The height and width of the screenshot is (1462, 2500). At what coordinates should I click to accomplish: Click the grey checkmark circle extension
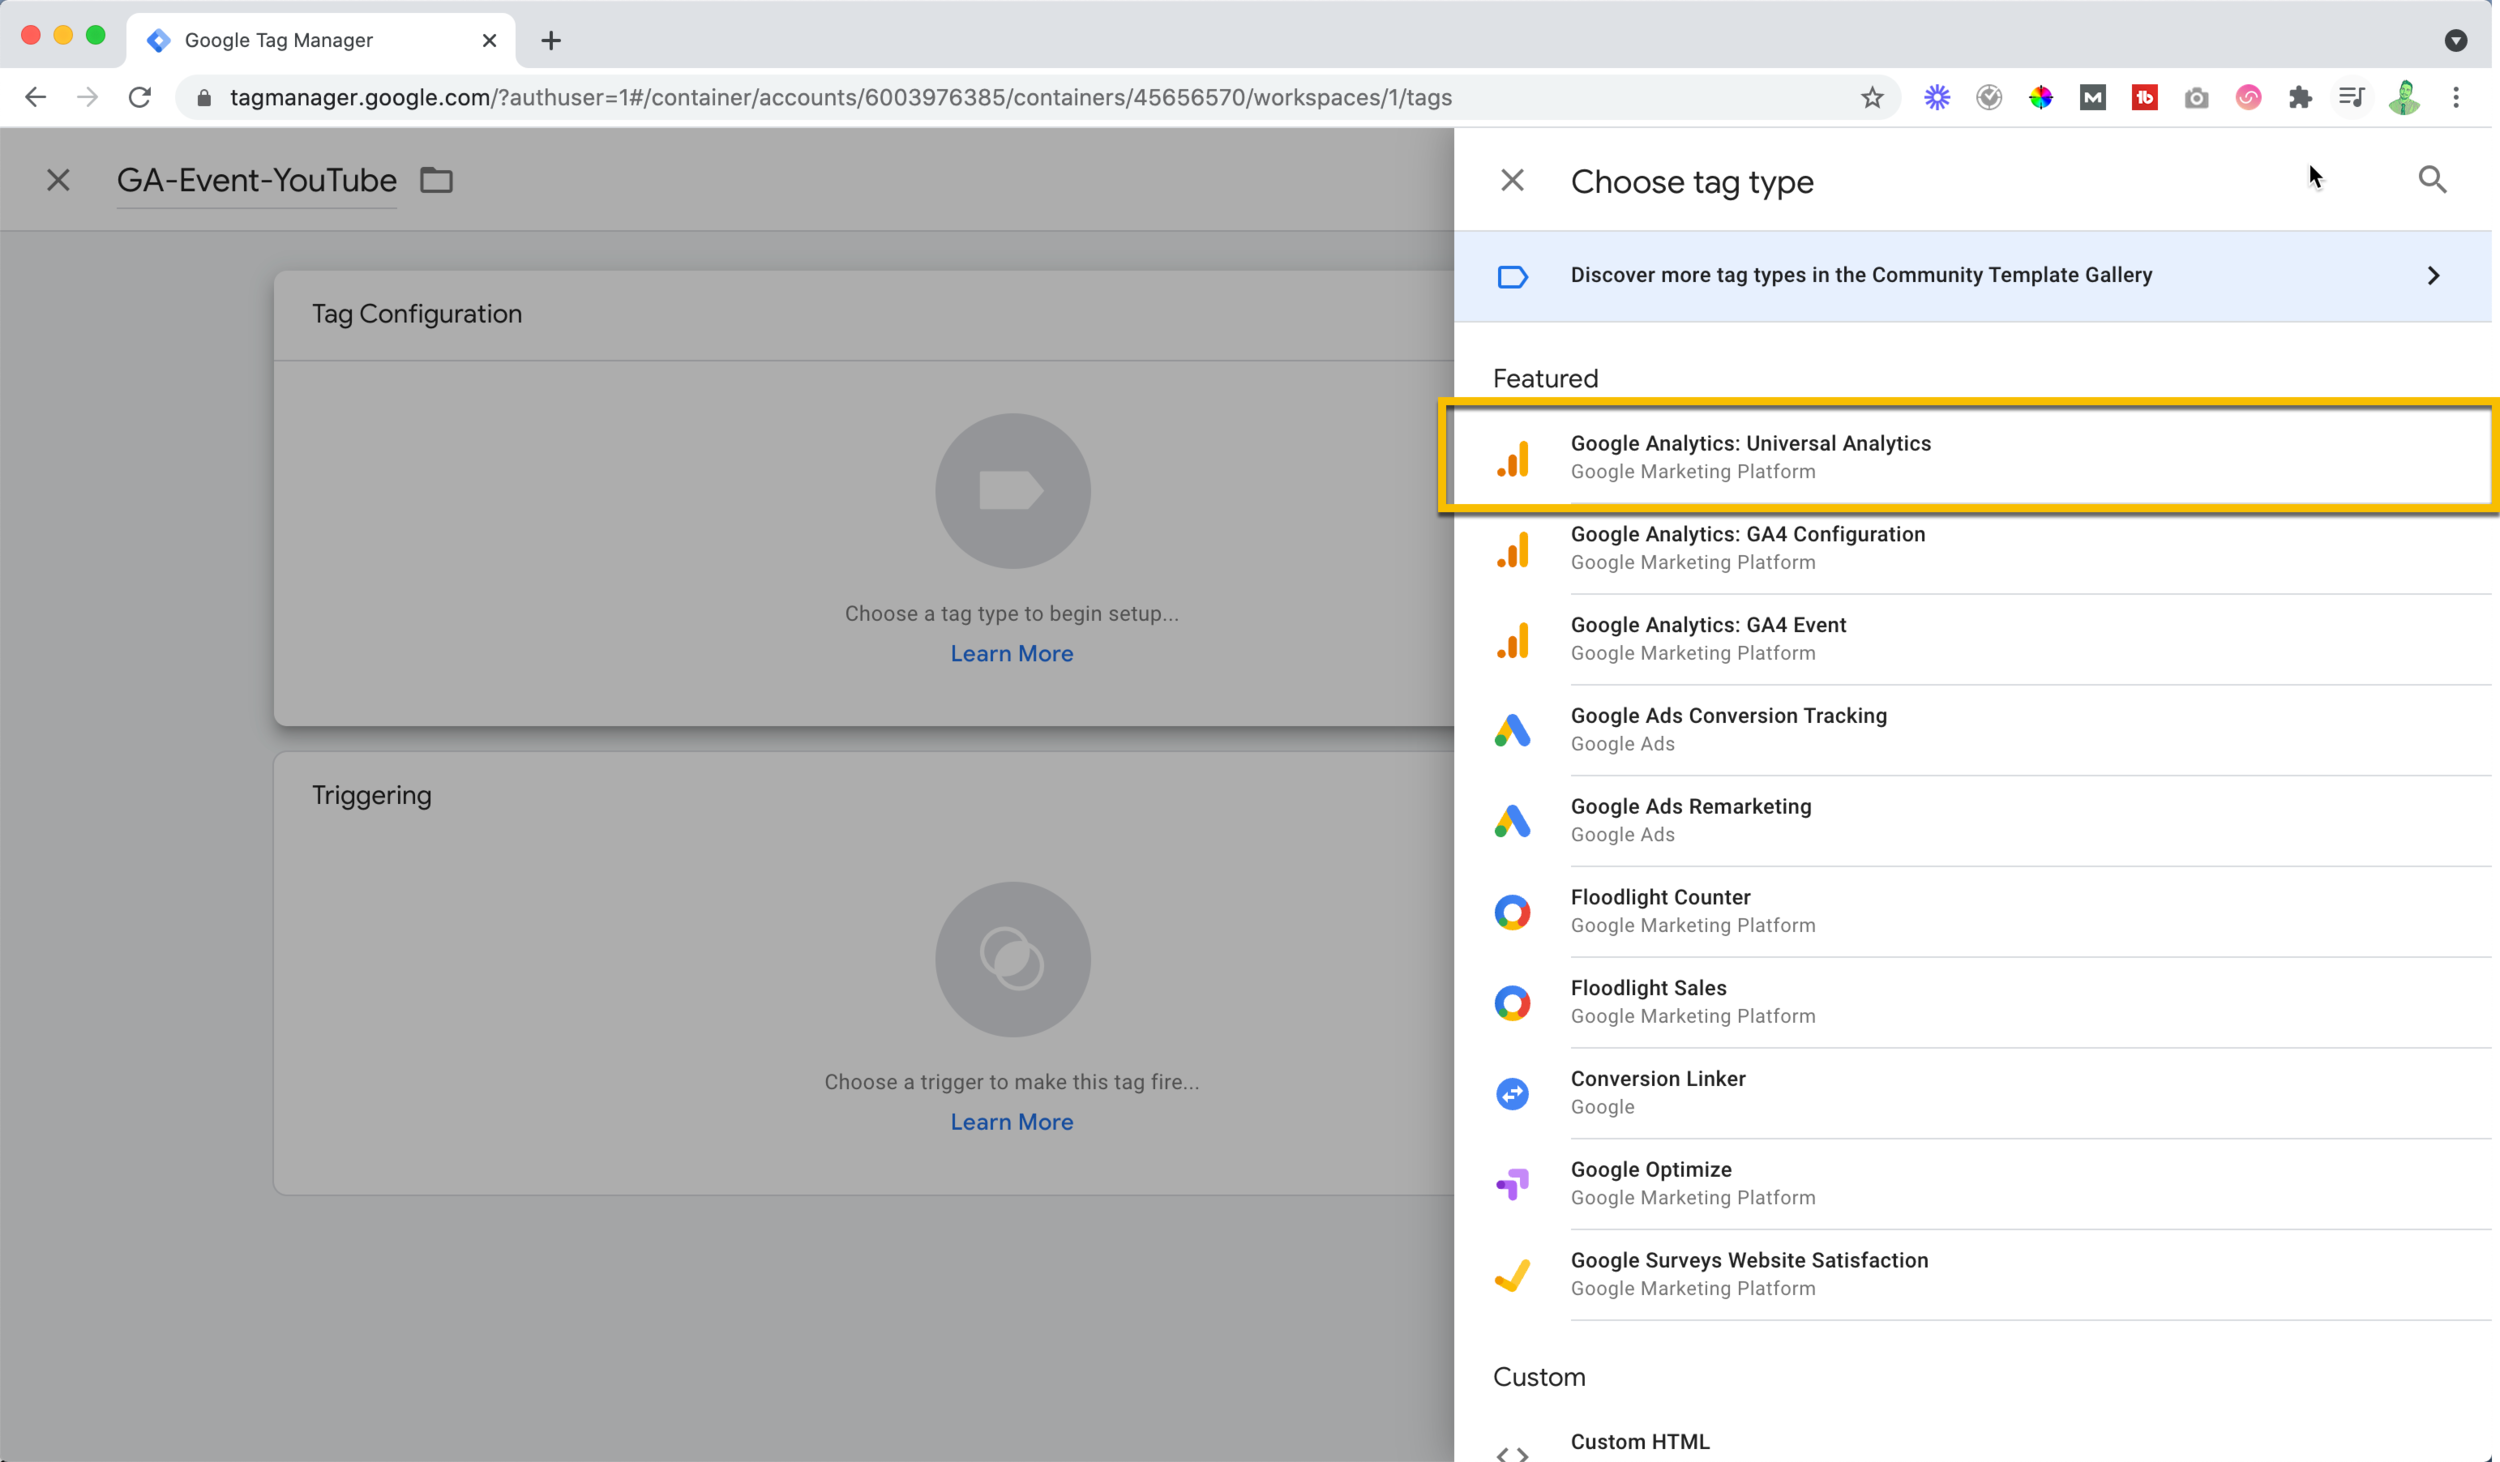(x=1989, y=98)
